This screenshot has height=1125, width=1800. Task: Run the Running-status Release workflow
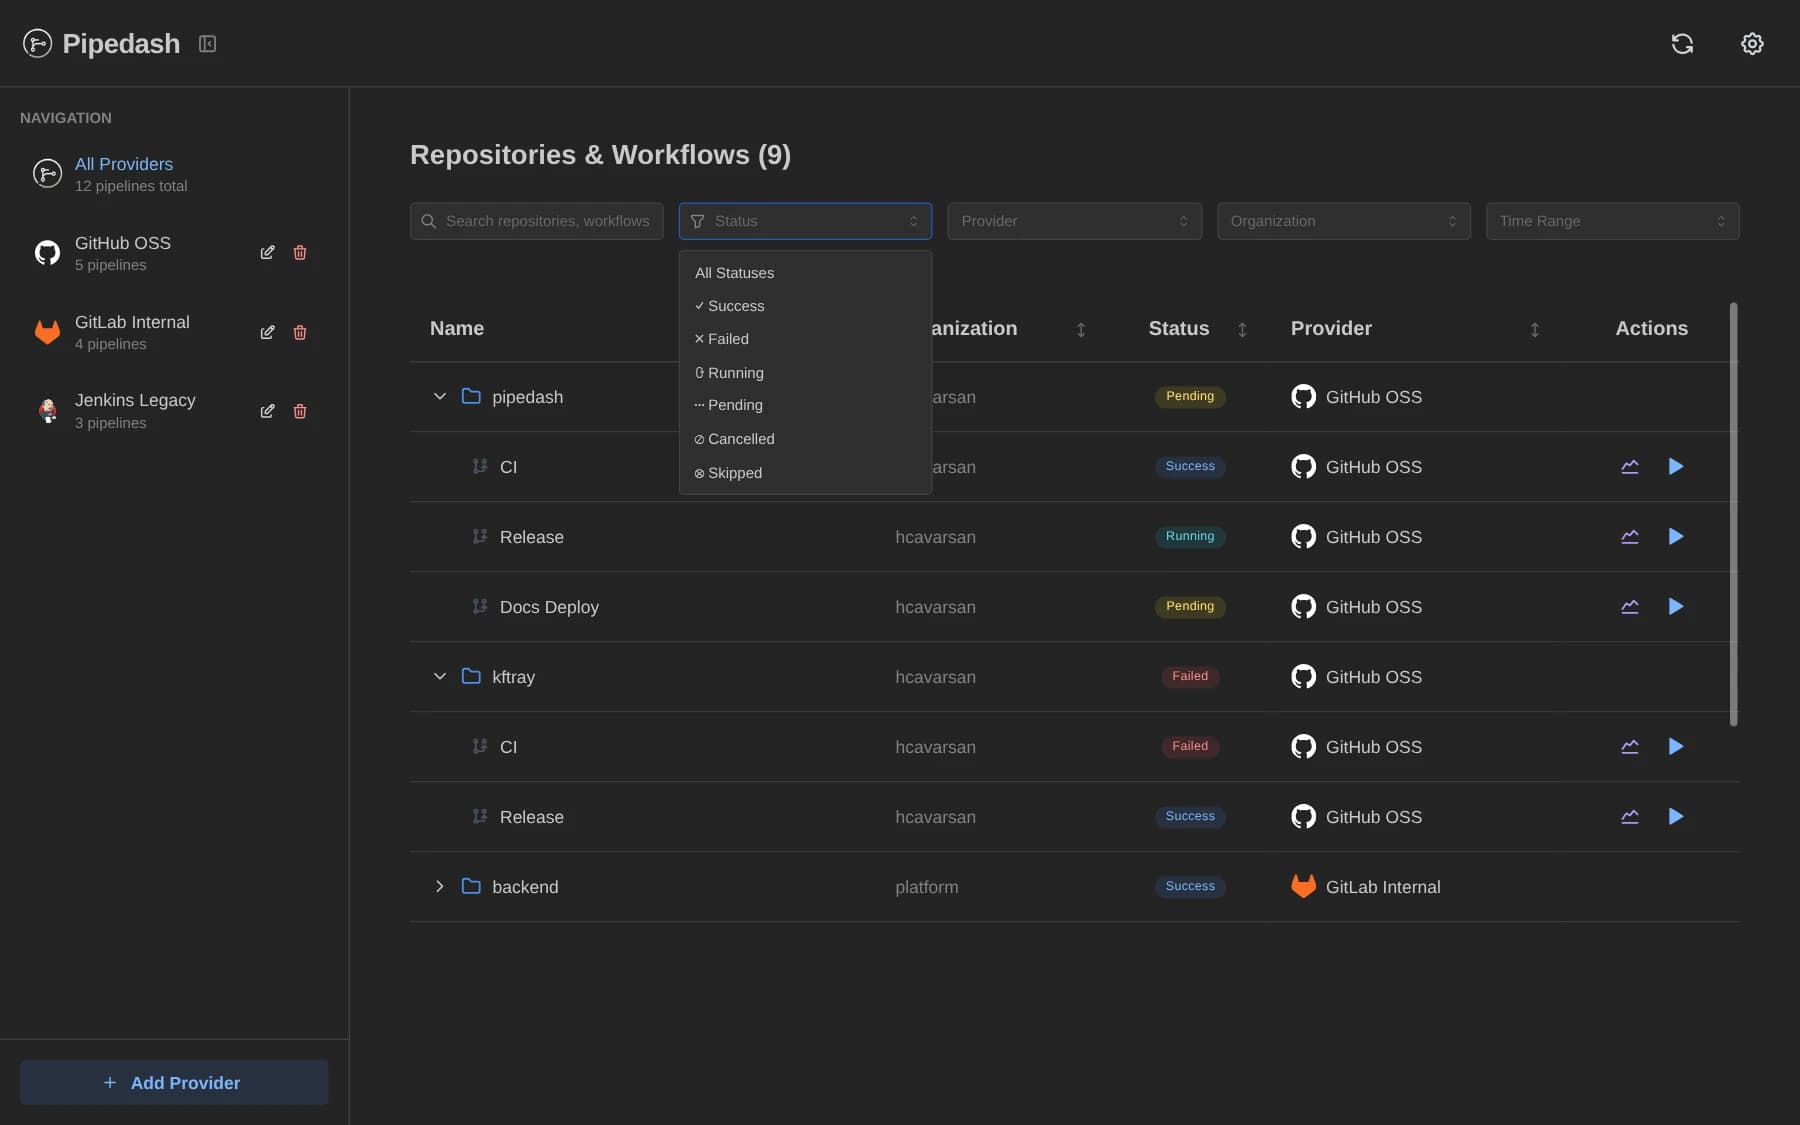(x=1676, y=536)
